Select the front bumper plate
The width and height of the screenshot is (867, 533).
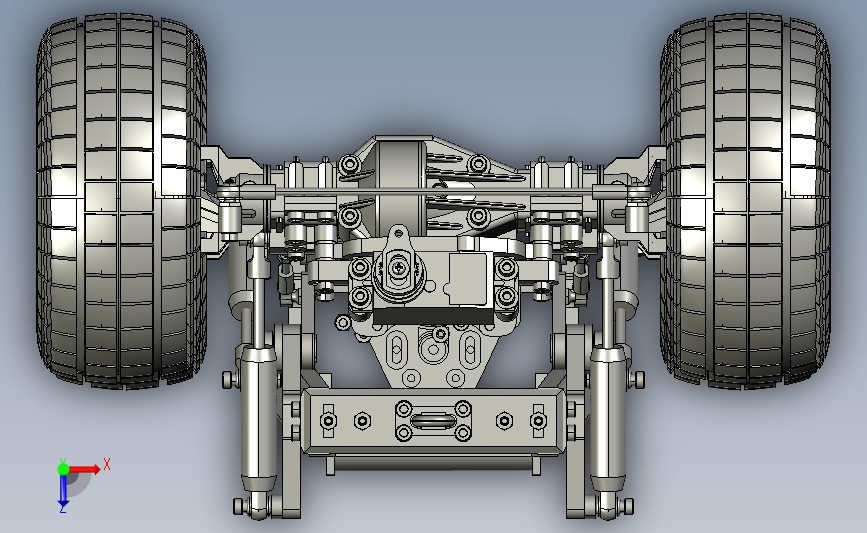pos(434,421)
